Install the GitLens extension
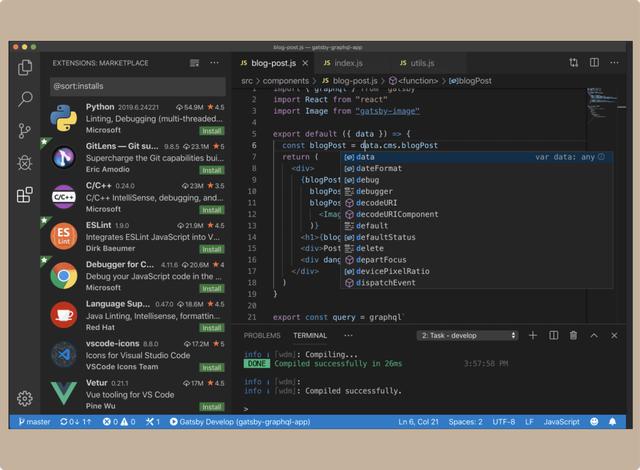Image resolution: width=640 pixels, height=470 pixels. [212, 170]
